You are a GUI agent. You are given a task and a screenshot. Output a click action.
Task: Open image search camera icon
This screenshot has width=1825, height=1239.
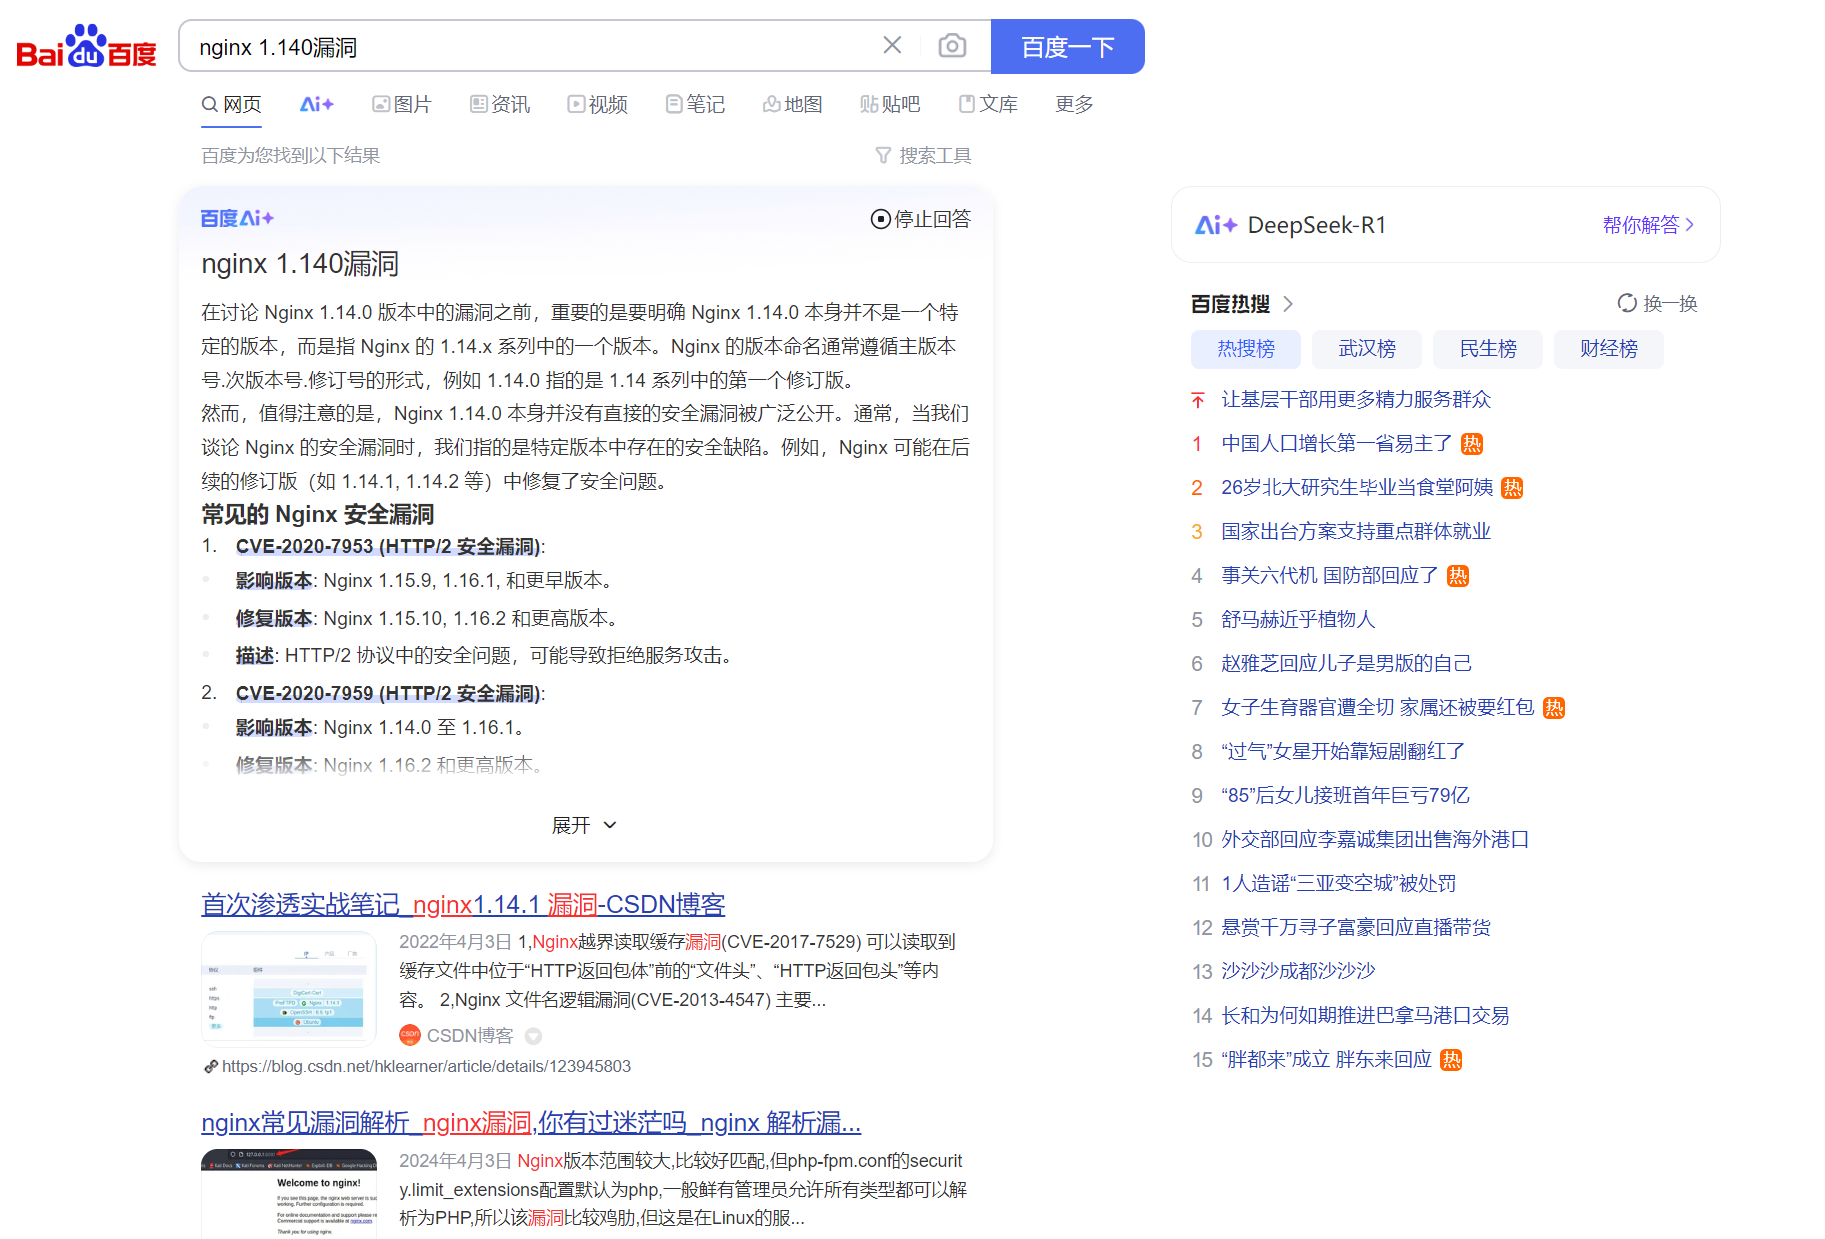952,45
